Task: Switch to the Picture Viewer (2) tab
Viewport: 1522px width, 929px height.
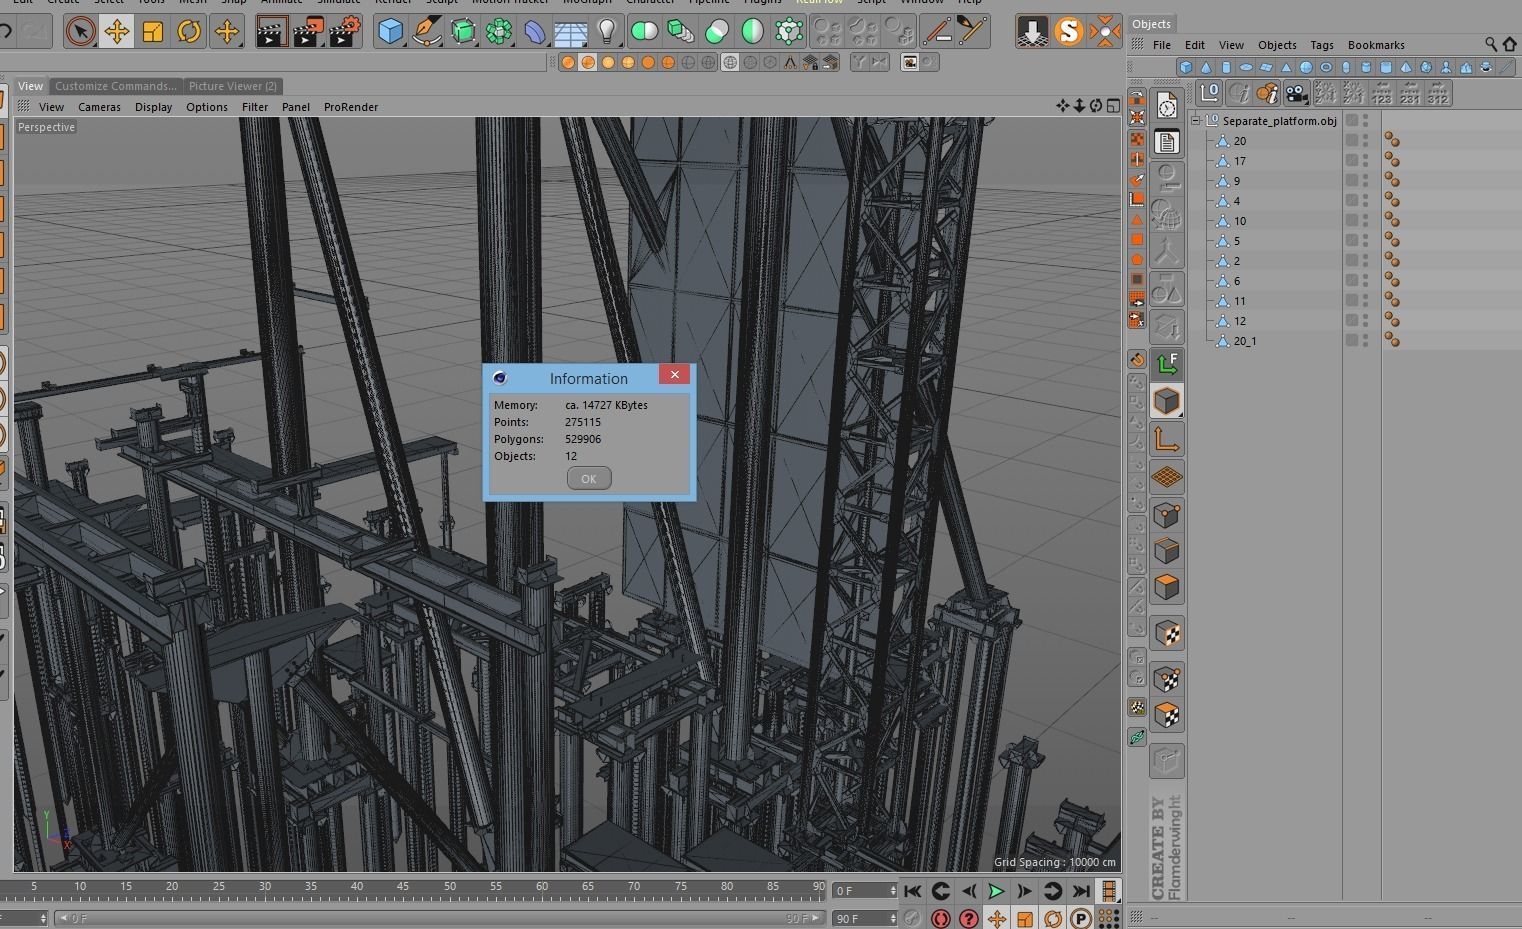Action: 233,86
